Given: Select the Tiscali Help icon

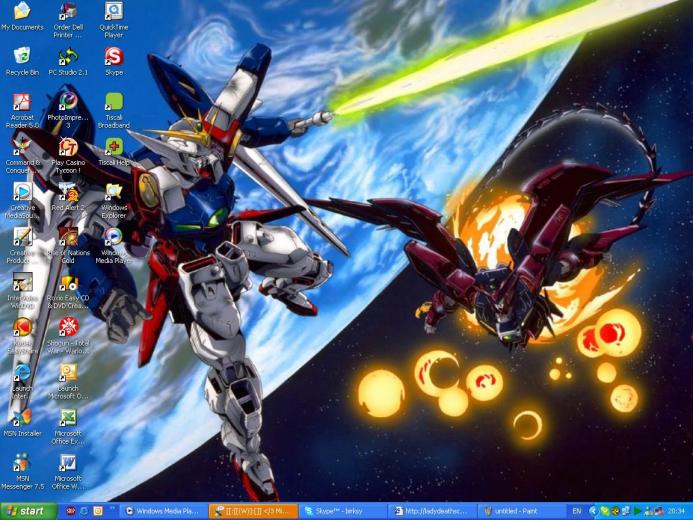Looking at the screenshot, I should pyautogui.click(x=114, y=152).
